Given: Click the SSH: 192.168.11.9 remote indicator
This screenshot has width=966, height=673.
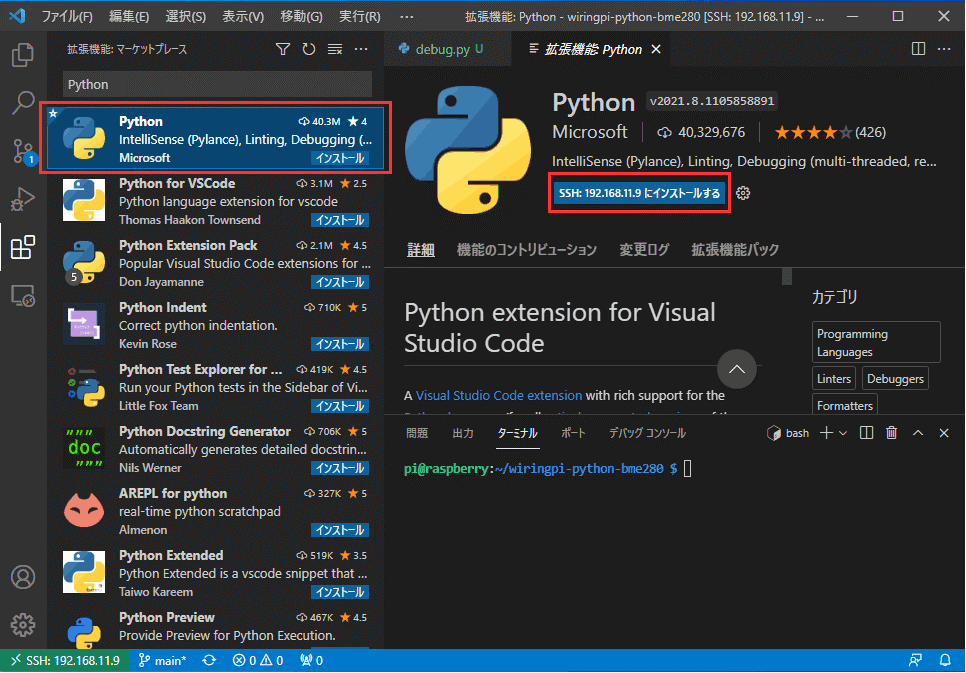Looking at the screenshot, I should (x=65, y=661).
